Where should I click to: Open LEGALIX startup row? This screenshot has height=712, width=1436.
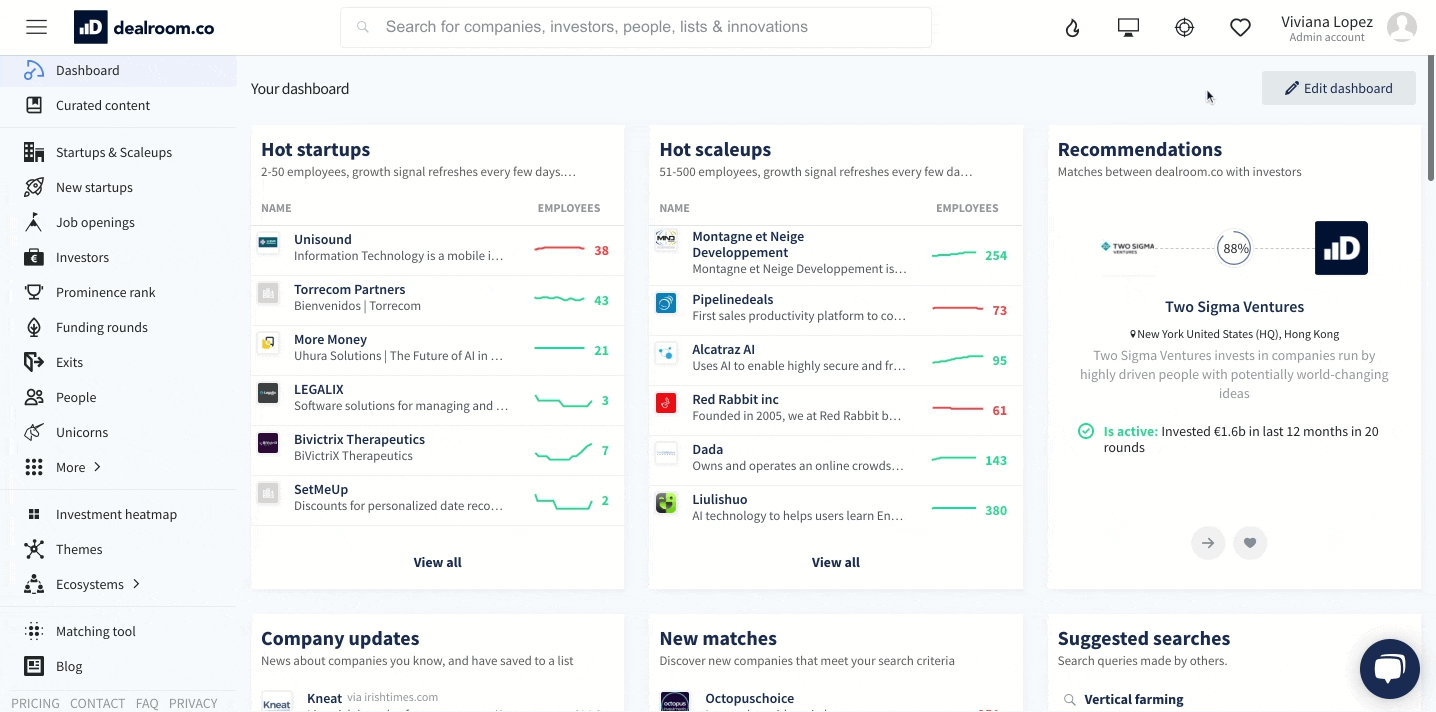click(x=438, y=400)
